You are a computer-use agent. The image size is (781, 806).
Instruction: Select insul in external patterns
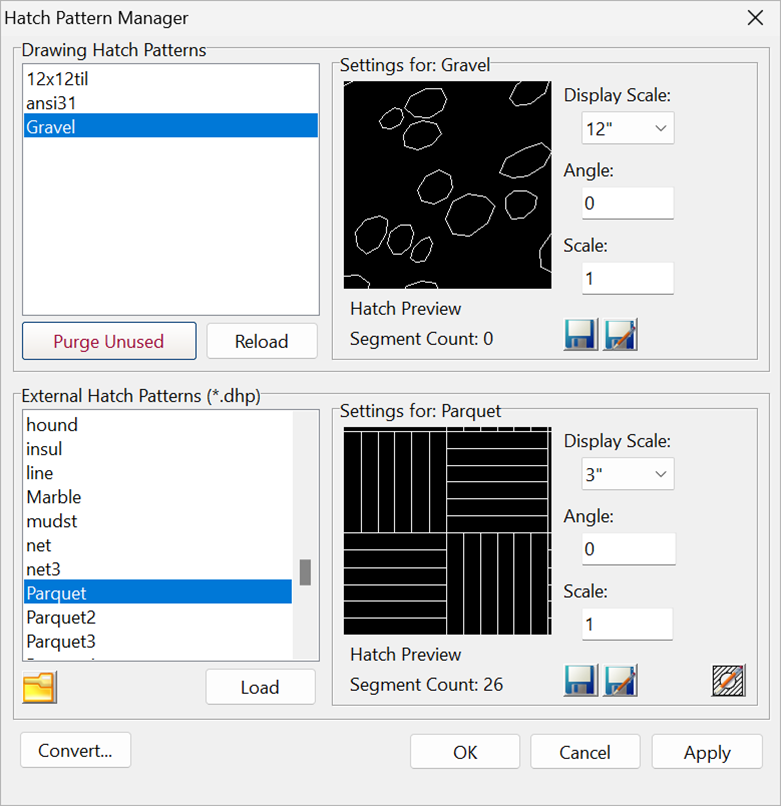click(x=158, y=449)
